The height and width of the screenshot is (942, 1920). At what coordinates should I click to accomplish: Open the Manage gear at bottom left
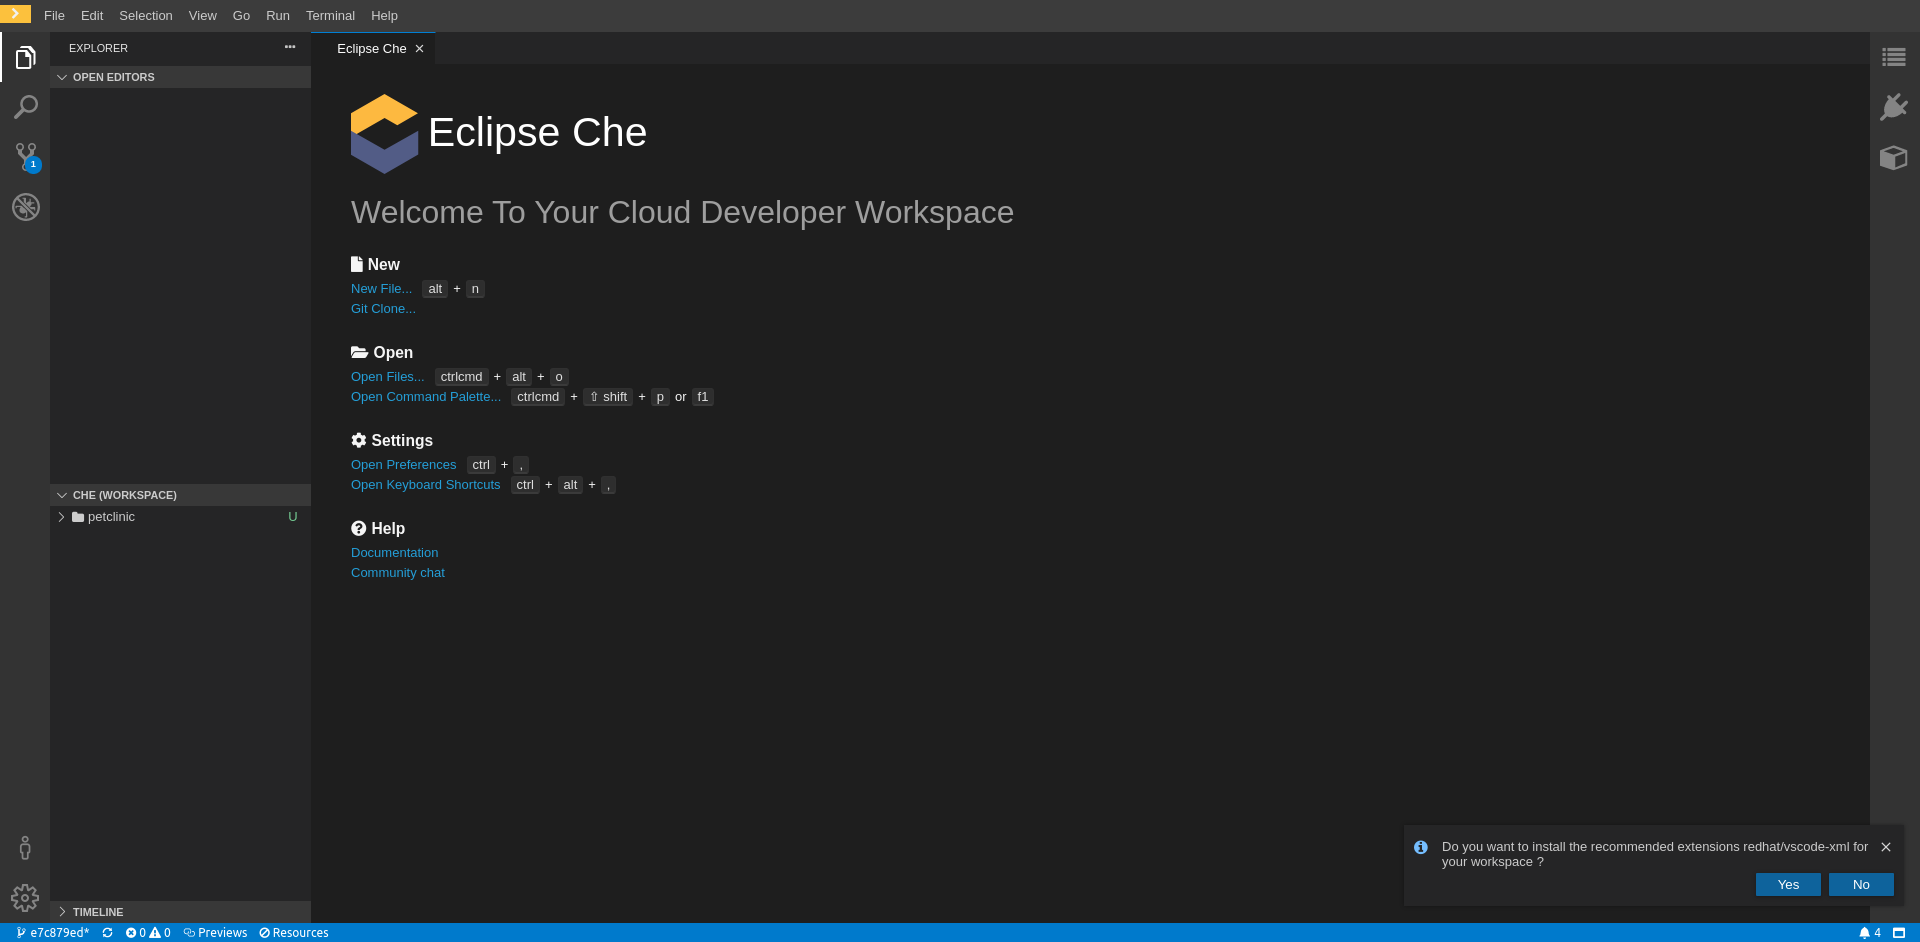tap(25, 898)
